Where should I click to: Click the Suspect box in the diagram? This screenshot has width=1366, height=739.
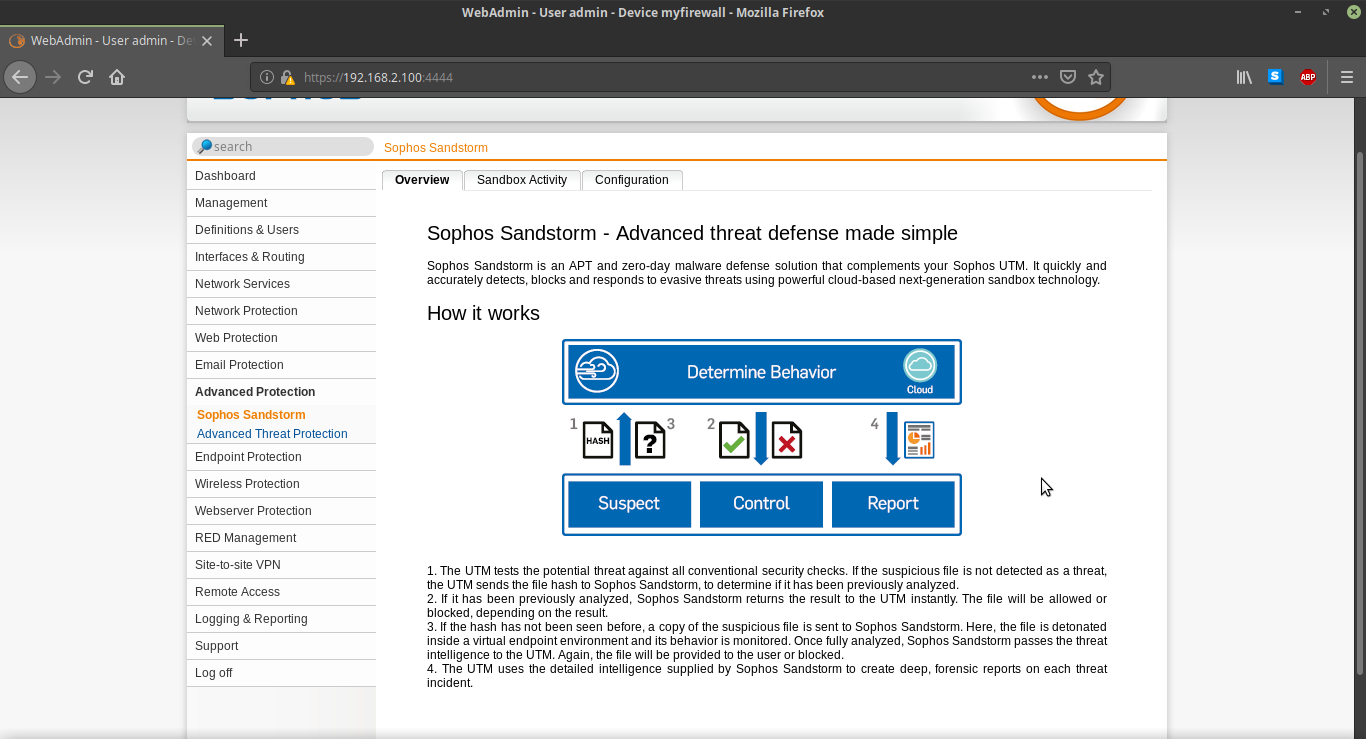(x=629, y=503)
